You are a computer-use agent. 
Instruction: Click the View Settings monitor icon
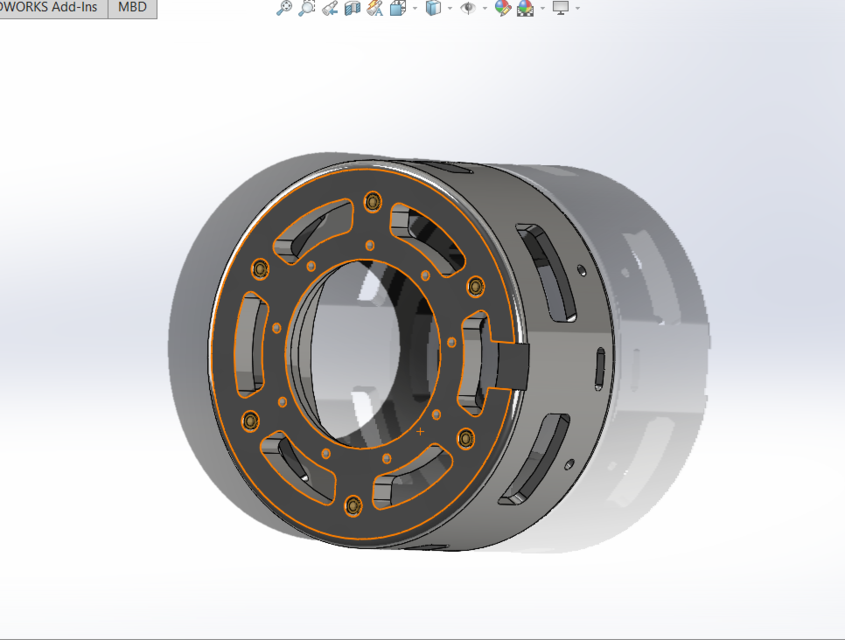point(560,8)
